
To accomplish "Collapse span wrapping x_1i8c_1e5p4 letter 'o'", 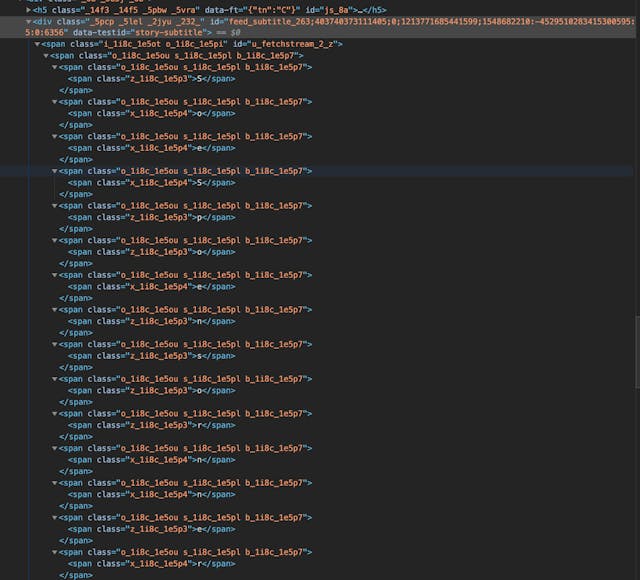I will (54, 102).
